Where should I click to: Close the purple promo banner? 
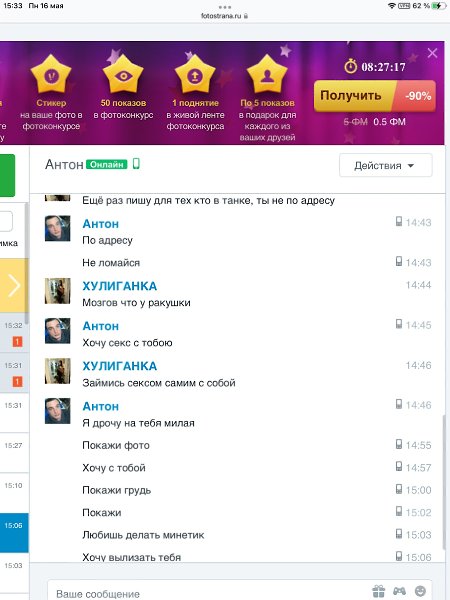click(x=432, y=53)
